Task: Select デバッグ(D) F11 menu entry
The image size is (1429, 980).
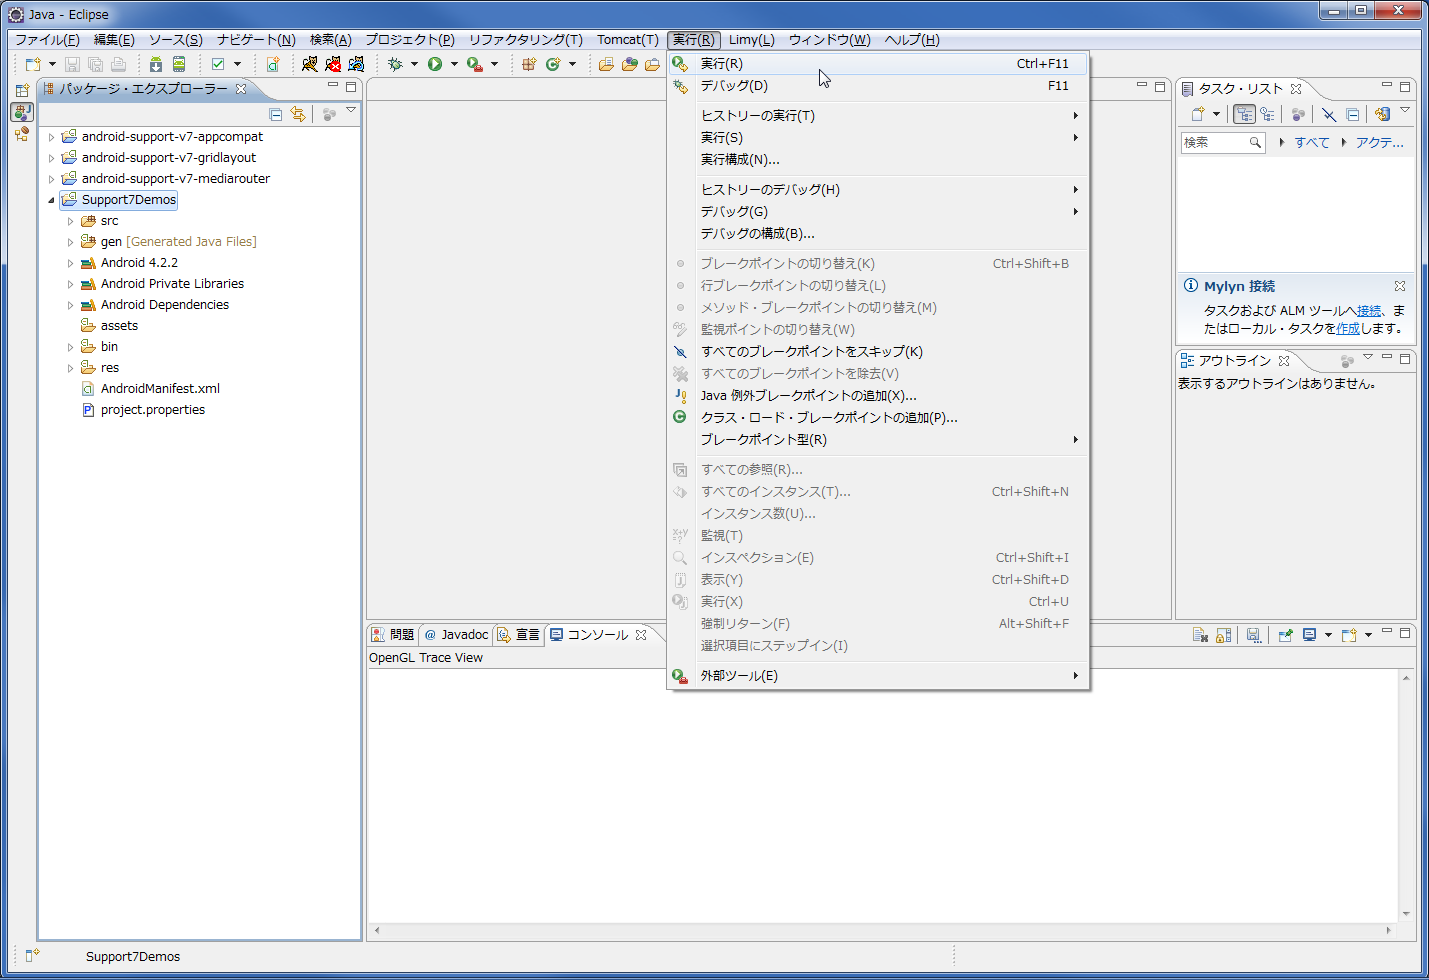Action: (x=878, y=86)
